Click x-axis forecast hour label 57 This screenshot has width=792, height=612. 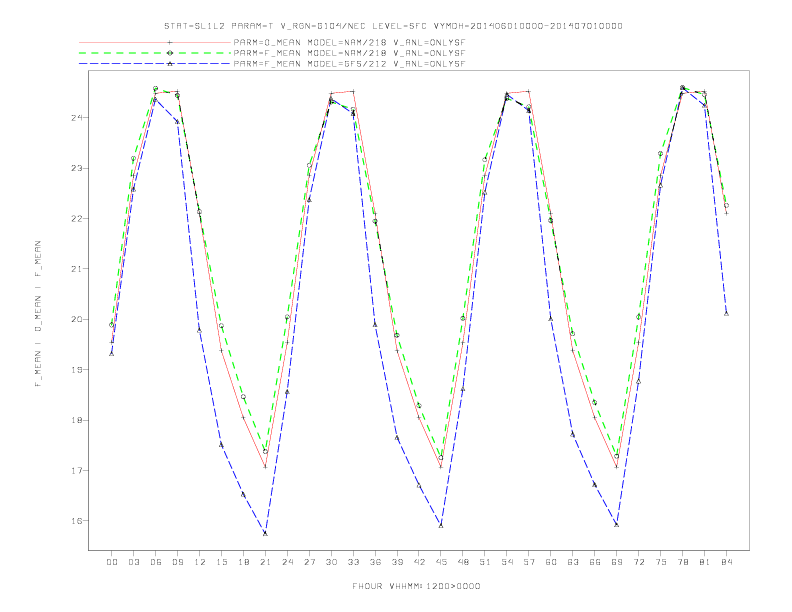tap(529, 562)
